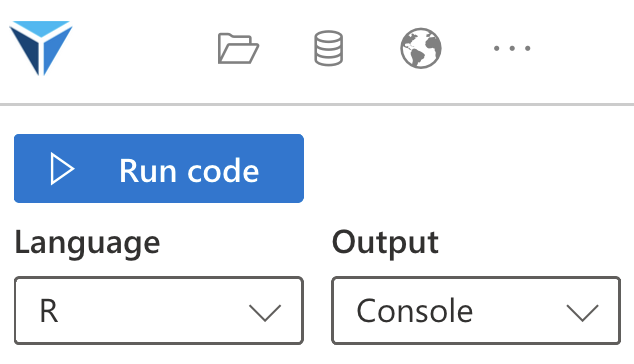This screenshot has height=364, width=634.
Task: Click the horizontal divider under the toolbar
Action: (317, 104)
